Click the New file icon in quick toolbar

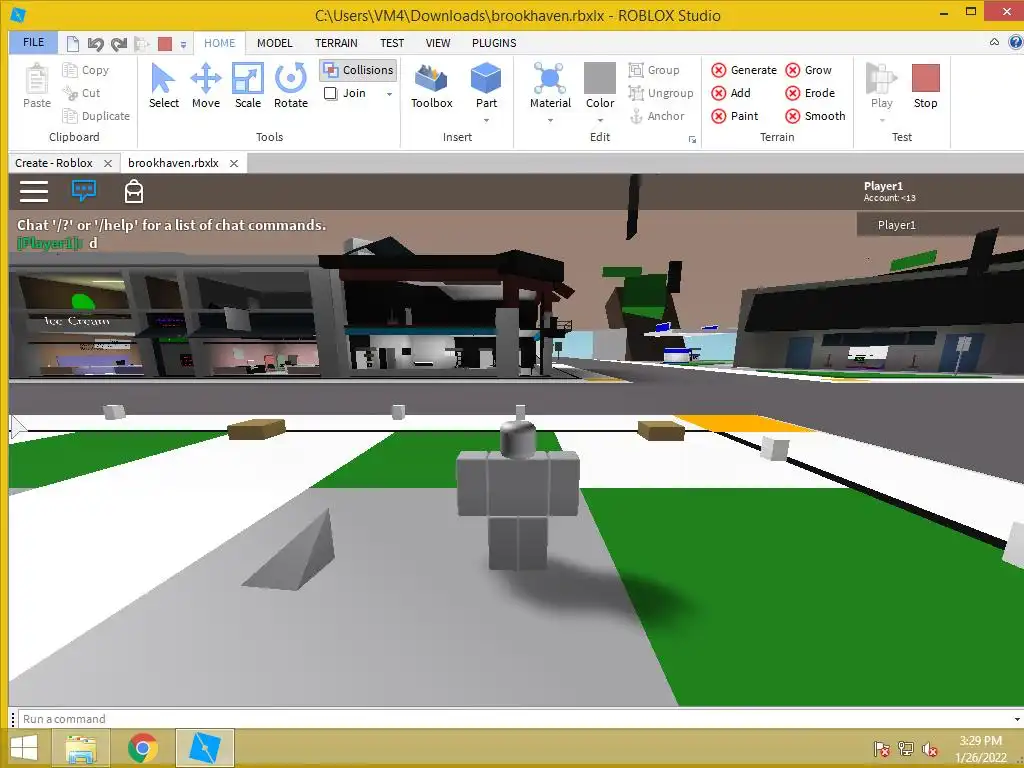(x=72, y=44)
